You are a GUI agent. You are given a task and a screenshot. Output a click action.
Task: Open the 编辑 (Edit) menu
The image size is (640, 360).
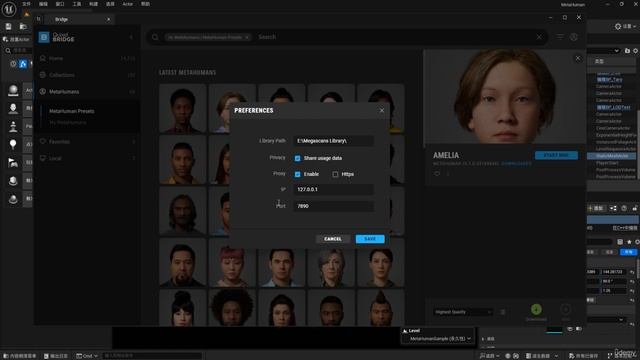tap(43, 4)
